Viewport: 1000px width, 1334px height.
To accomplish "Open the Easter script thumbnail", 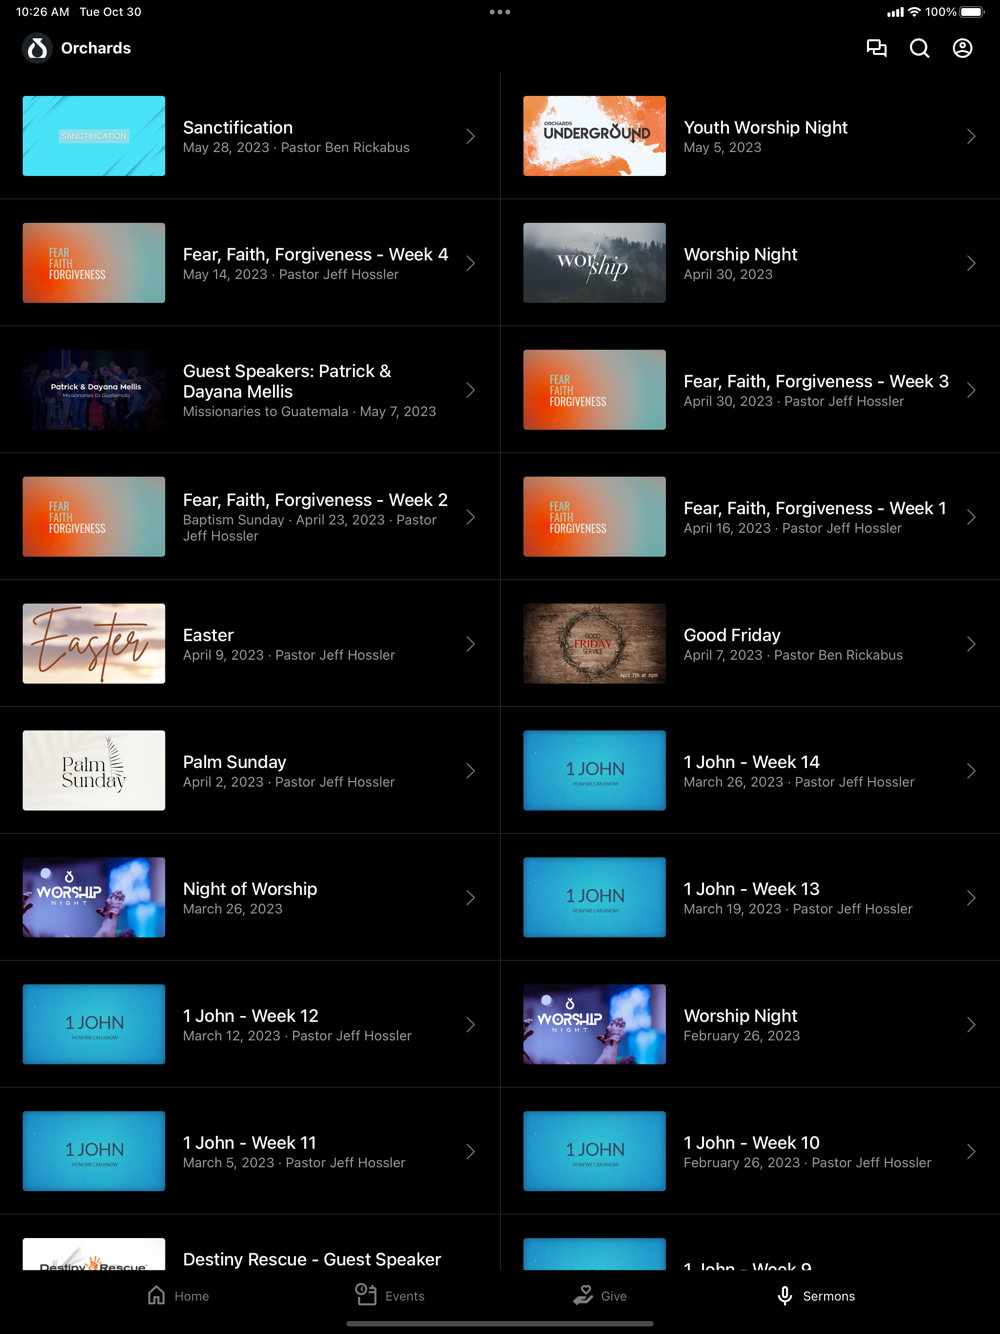I will 94,644.
